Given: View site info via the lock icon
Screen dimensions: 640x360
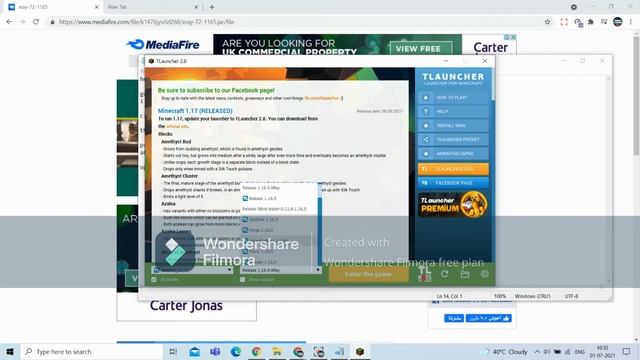Looking at the screenshot, I should point(52,22).
